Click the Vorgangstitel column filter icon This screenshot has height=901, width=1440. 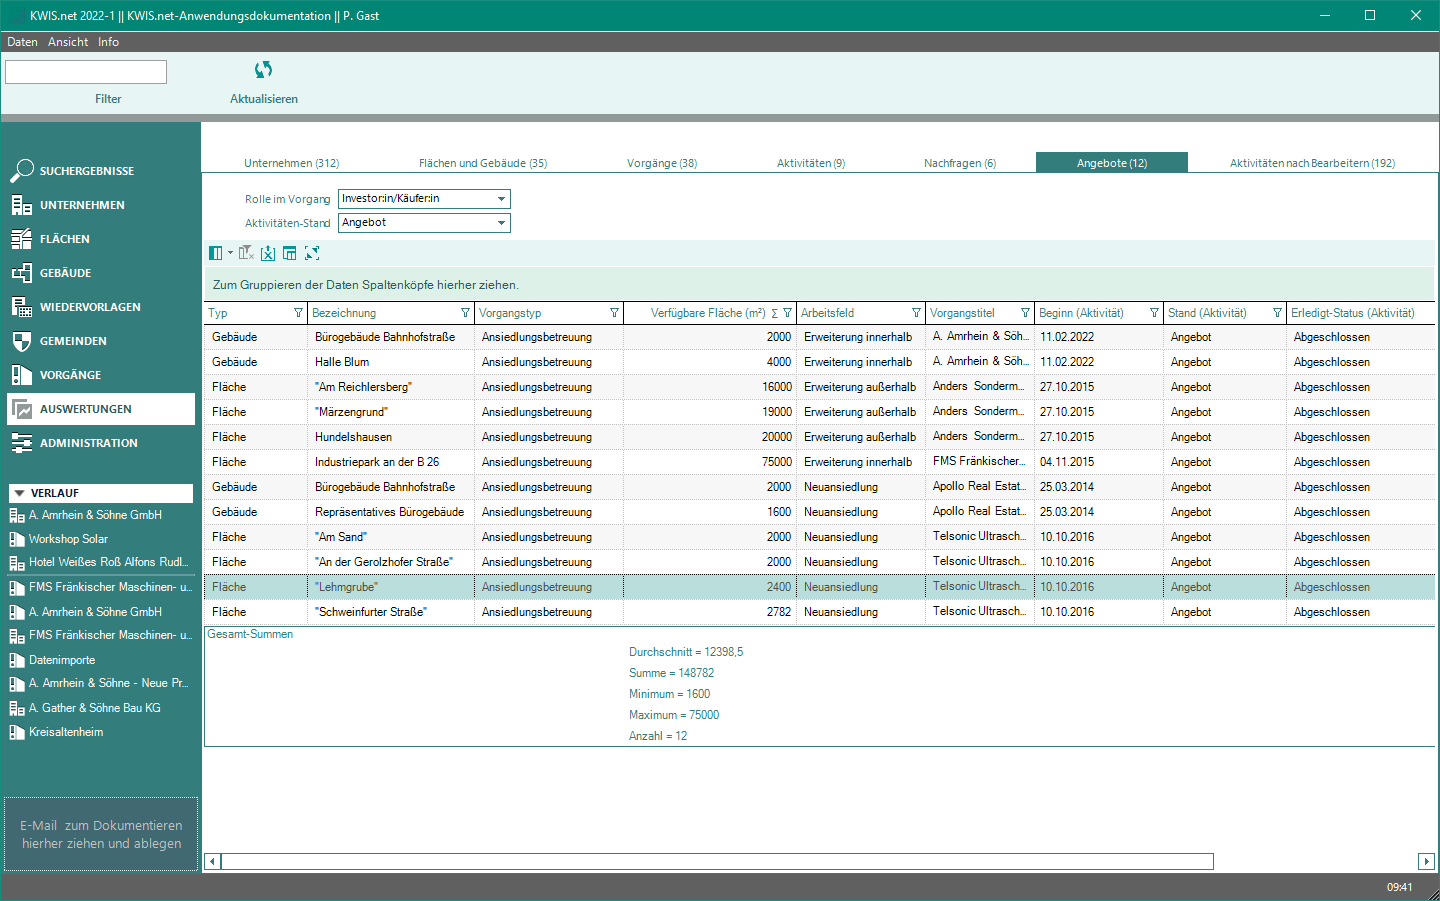(x=1025, y=313)
